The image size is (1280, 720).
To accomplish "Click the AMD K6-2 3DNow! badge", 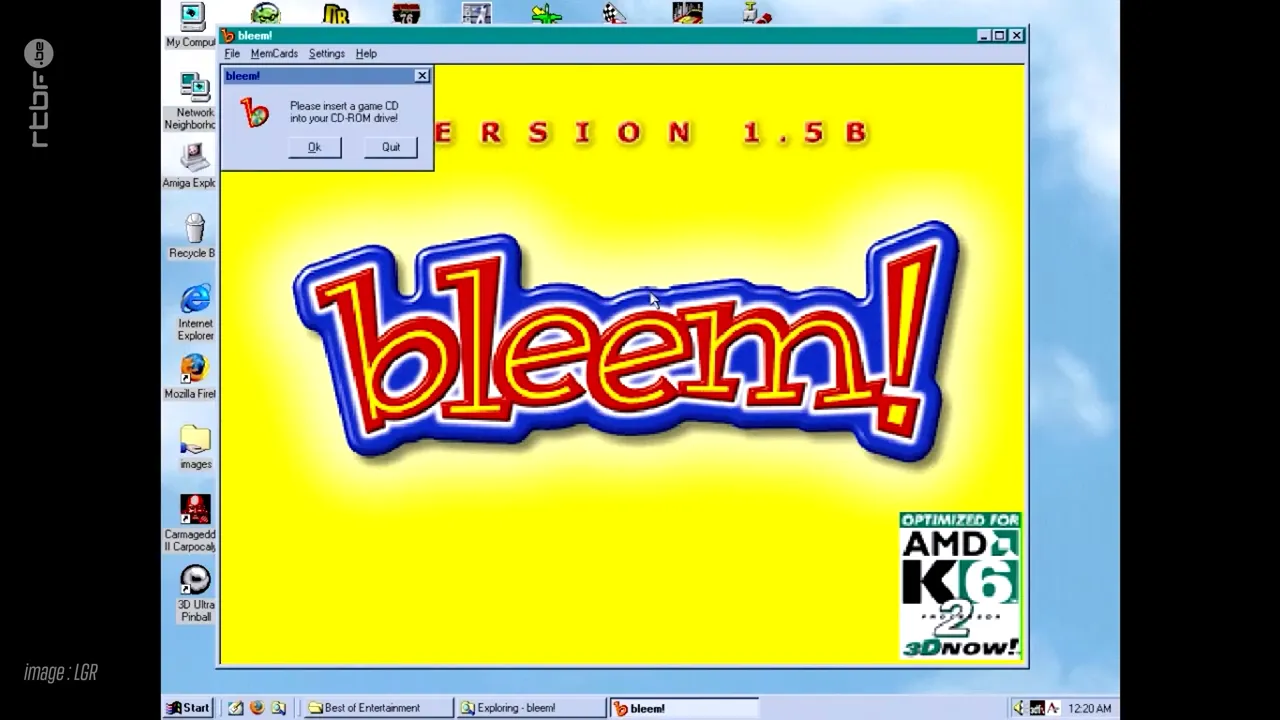I will (960, 586).
